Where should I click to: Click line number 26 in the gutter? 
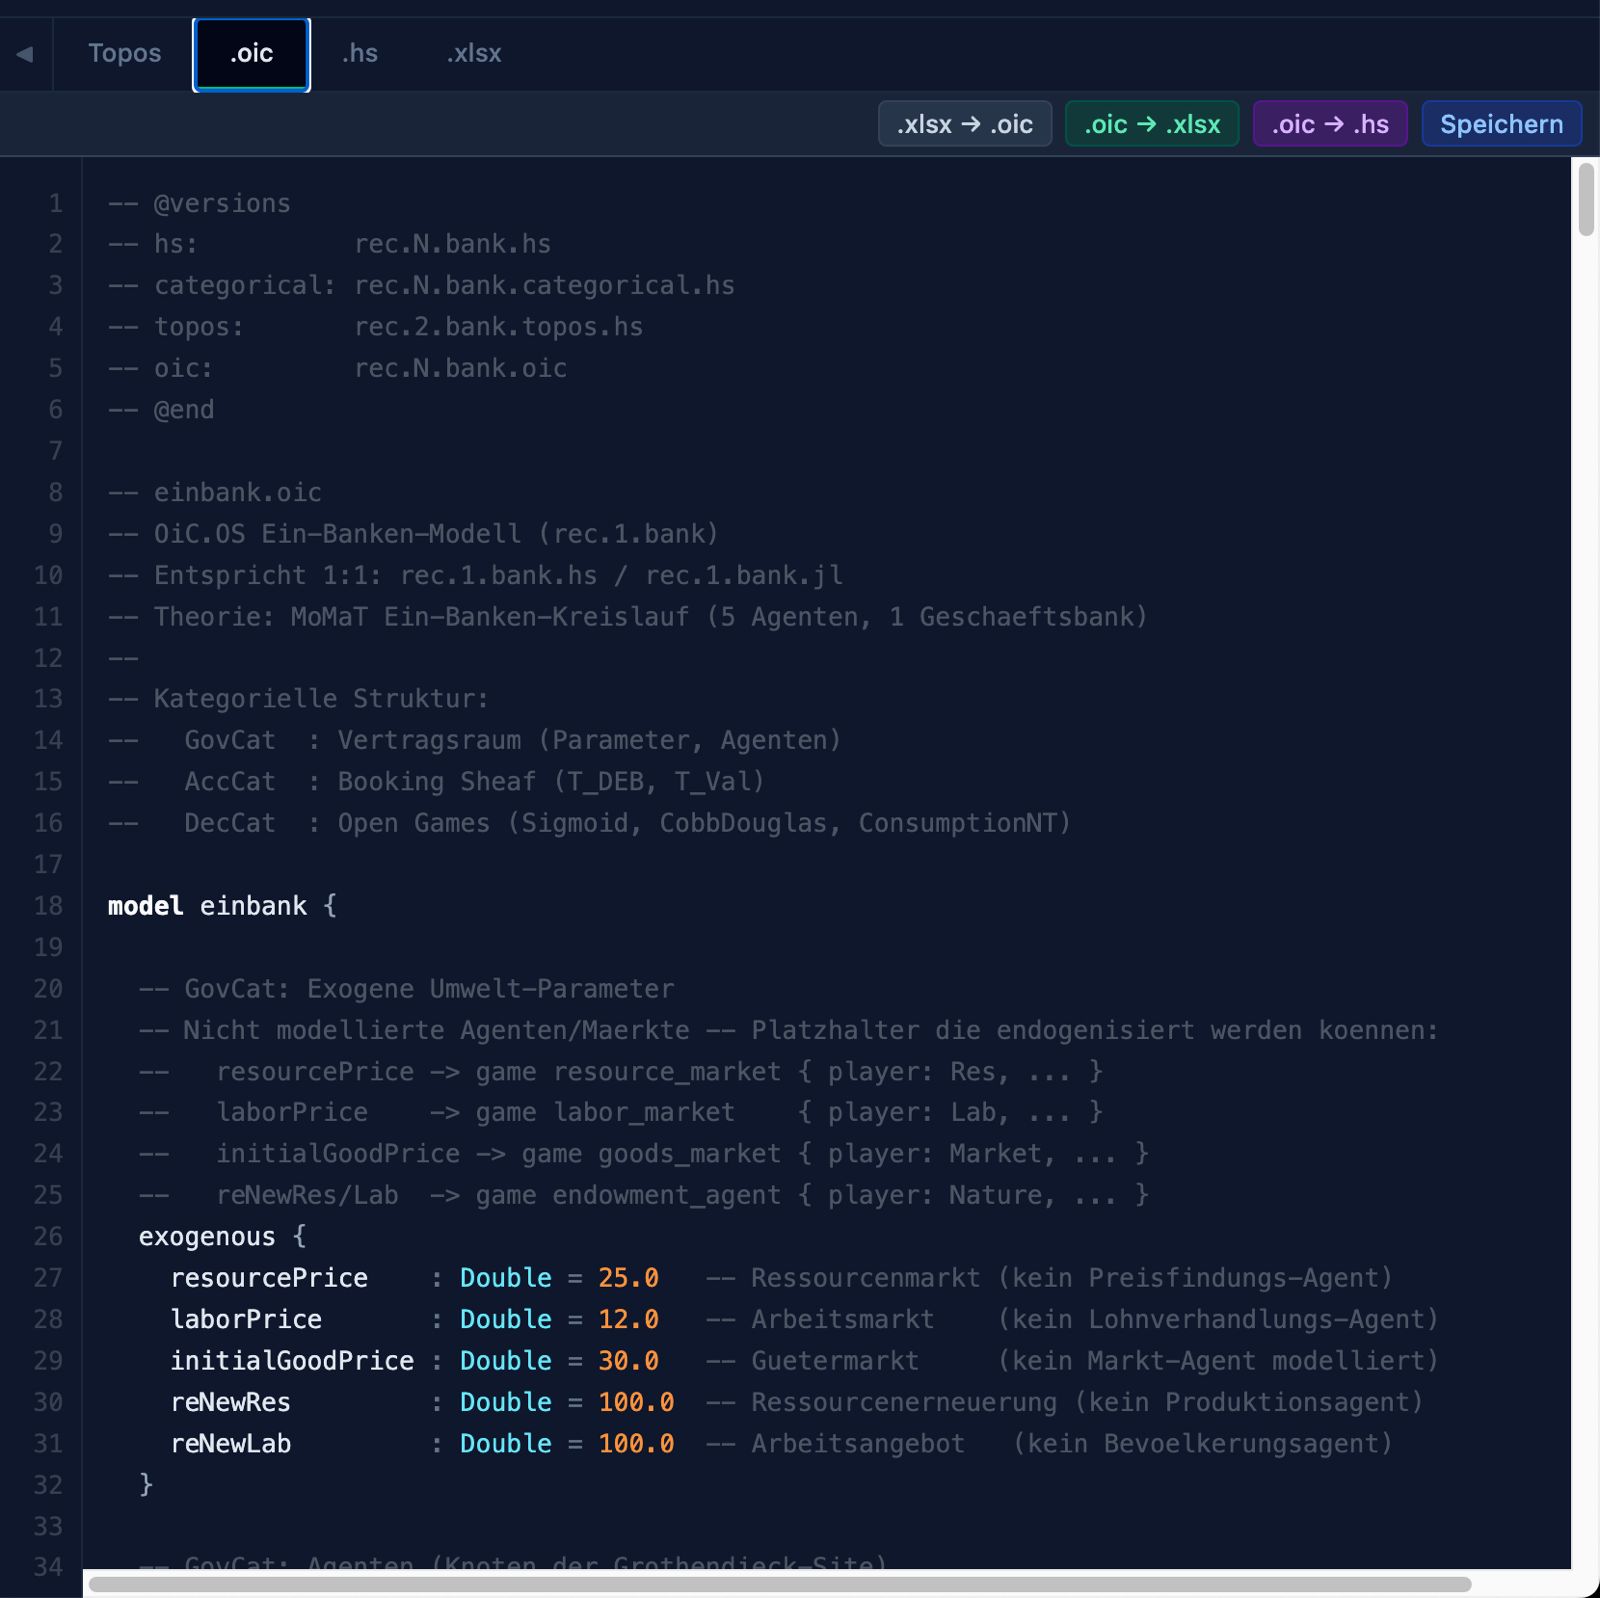[48, 1237]
